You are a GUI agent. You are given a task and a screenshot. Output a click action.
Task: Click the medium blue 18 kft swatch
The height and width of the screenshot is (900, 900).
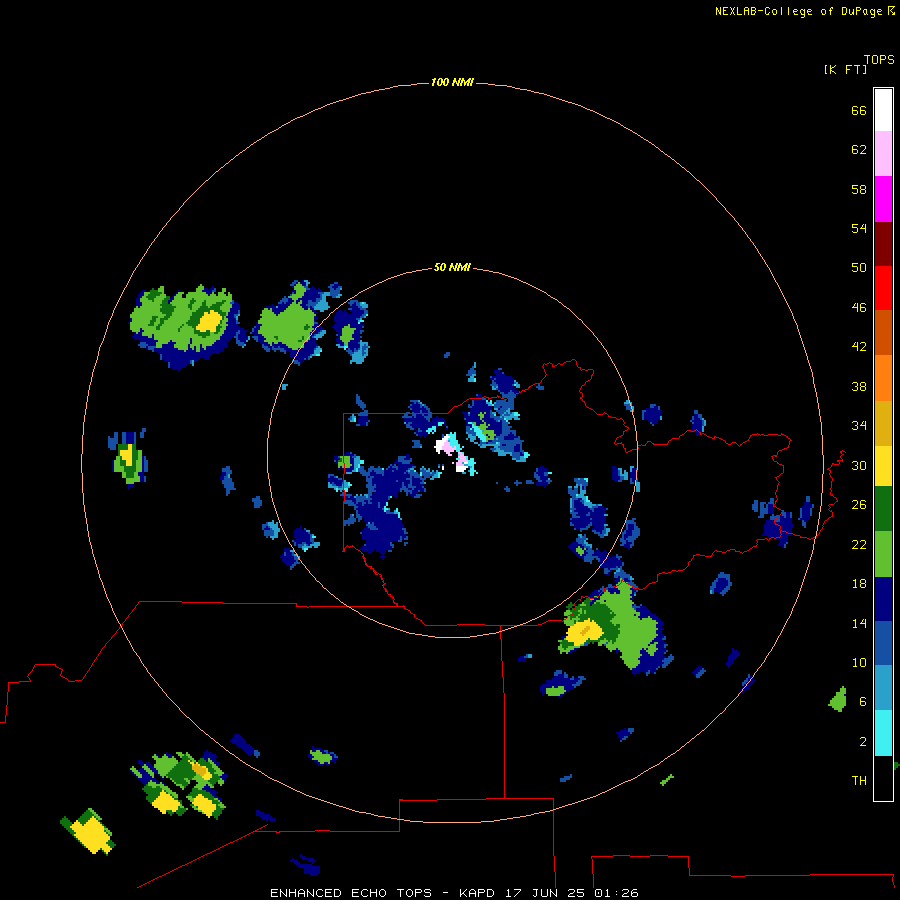tap(883, 643)
